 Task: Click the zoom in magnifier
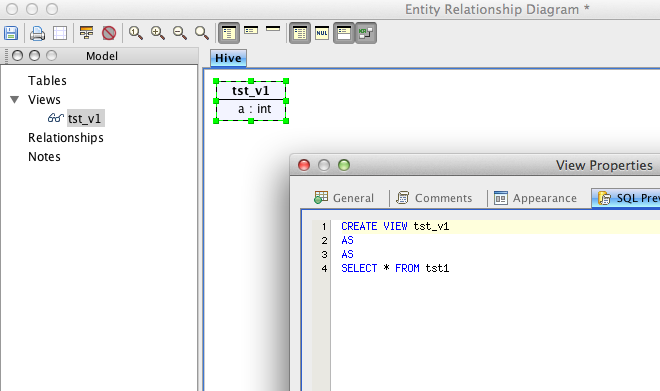pyautogui.click(x=158, y=33)
